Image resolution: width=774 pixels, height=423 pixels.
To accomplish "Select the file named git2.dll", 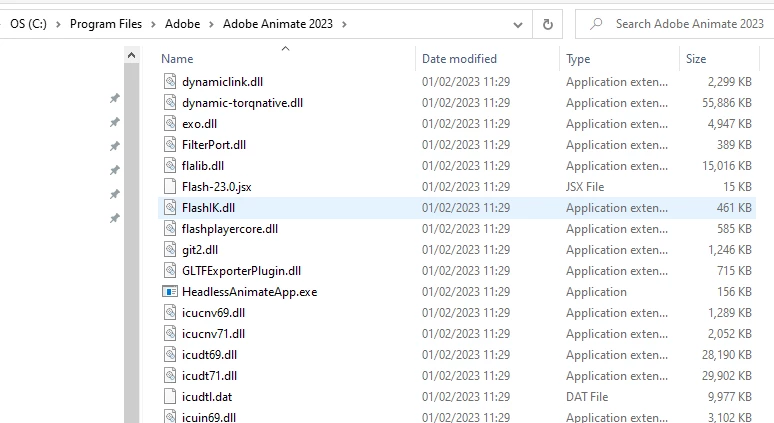I will pos(199,250).
